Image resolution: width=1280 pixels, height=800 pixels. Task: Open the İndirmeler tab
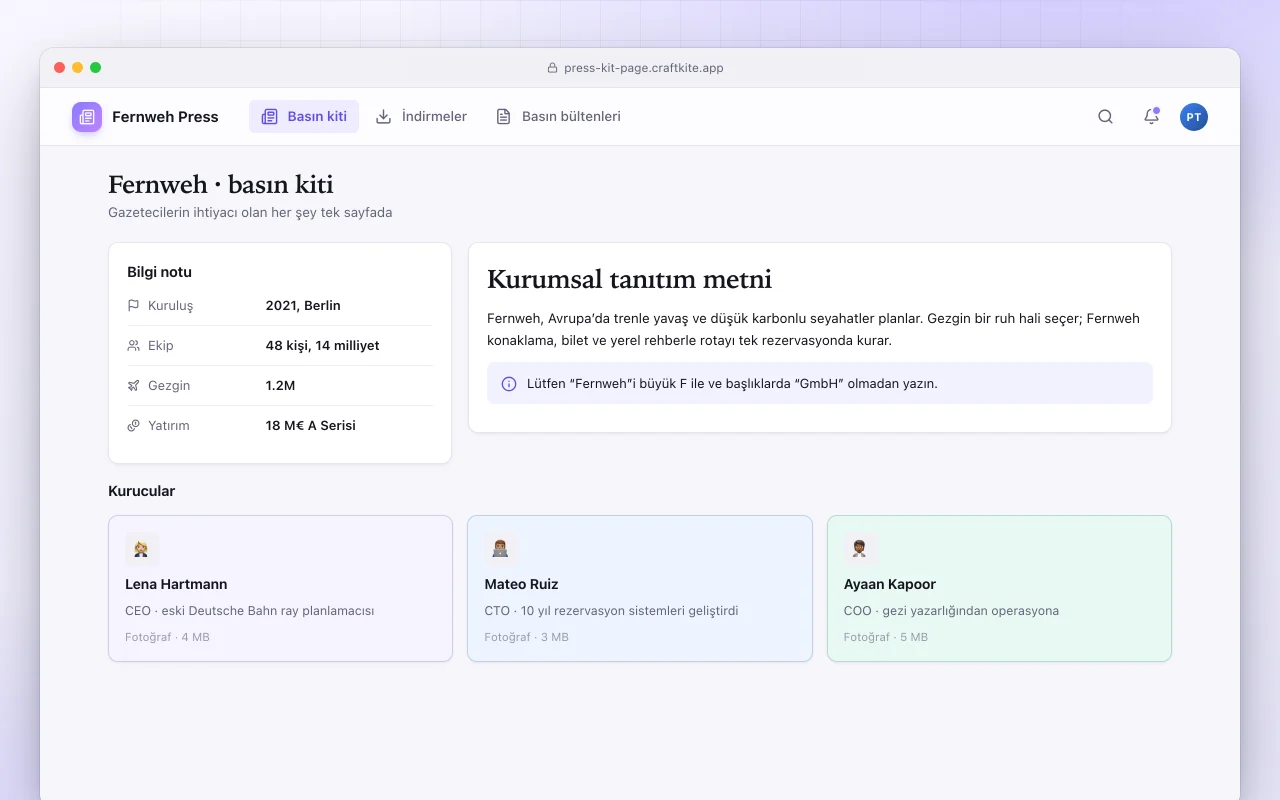click(421, 117)
